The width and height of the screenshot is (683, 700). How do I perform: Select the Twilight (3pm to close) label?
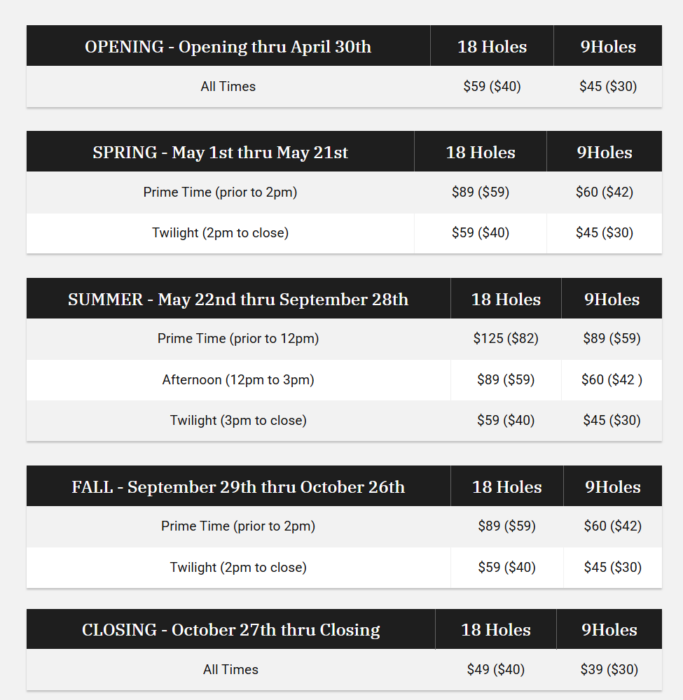(x=238, y=421)
